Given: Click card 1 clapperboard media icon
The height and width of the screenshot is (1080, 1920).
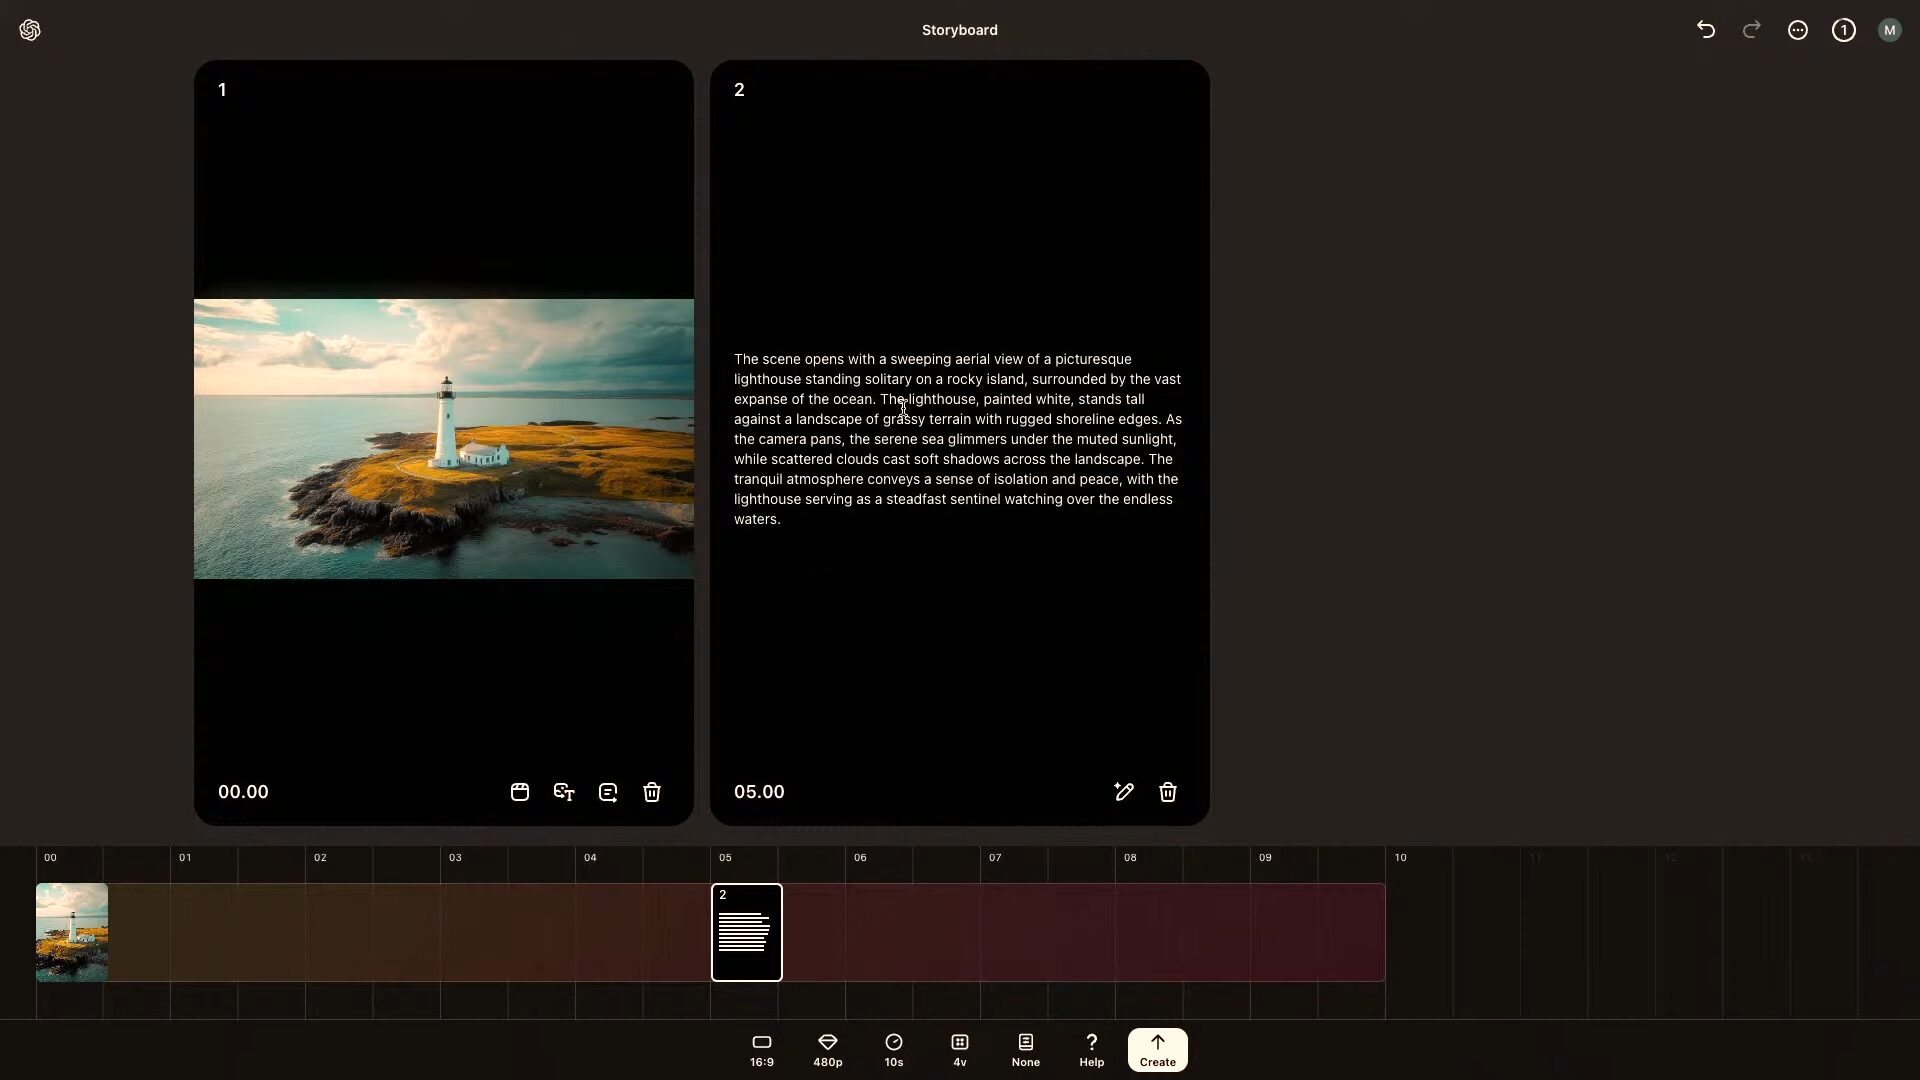Looking at the screenshot, I should [520, 792].
